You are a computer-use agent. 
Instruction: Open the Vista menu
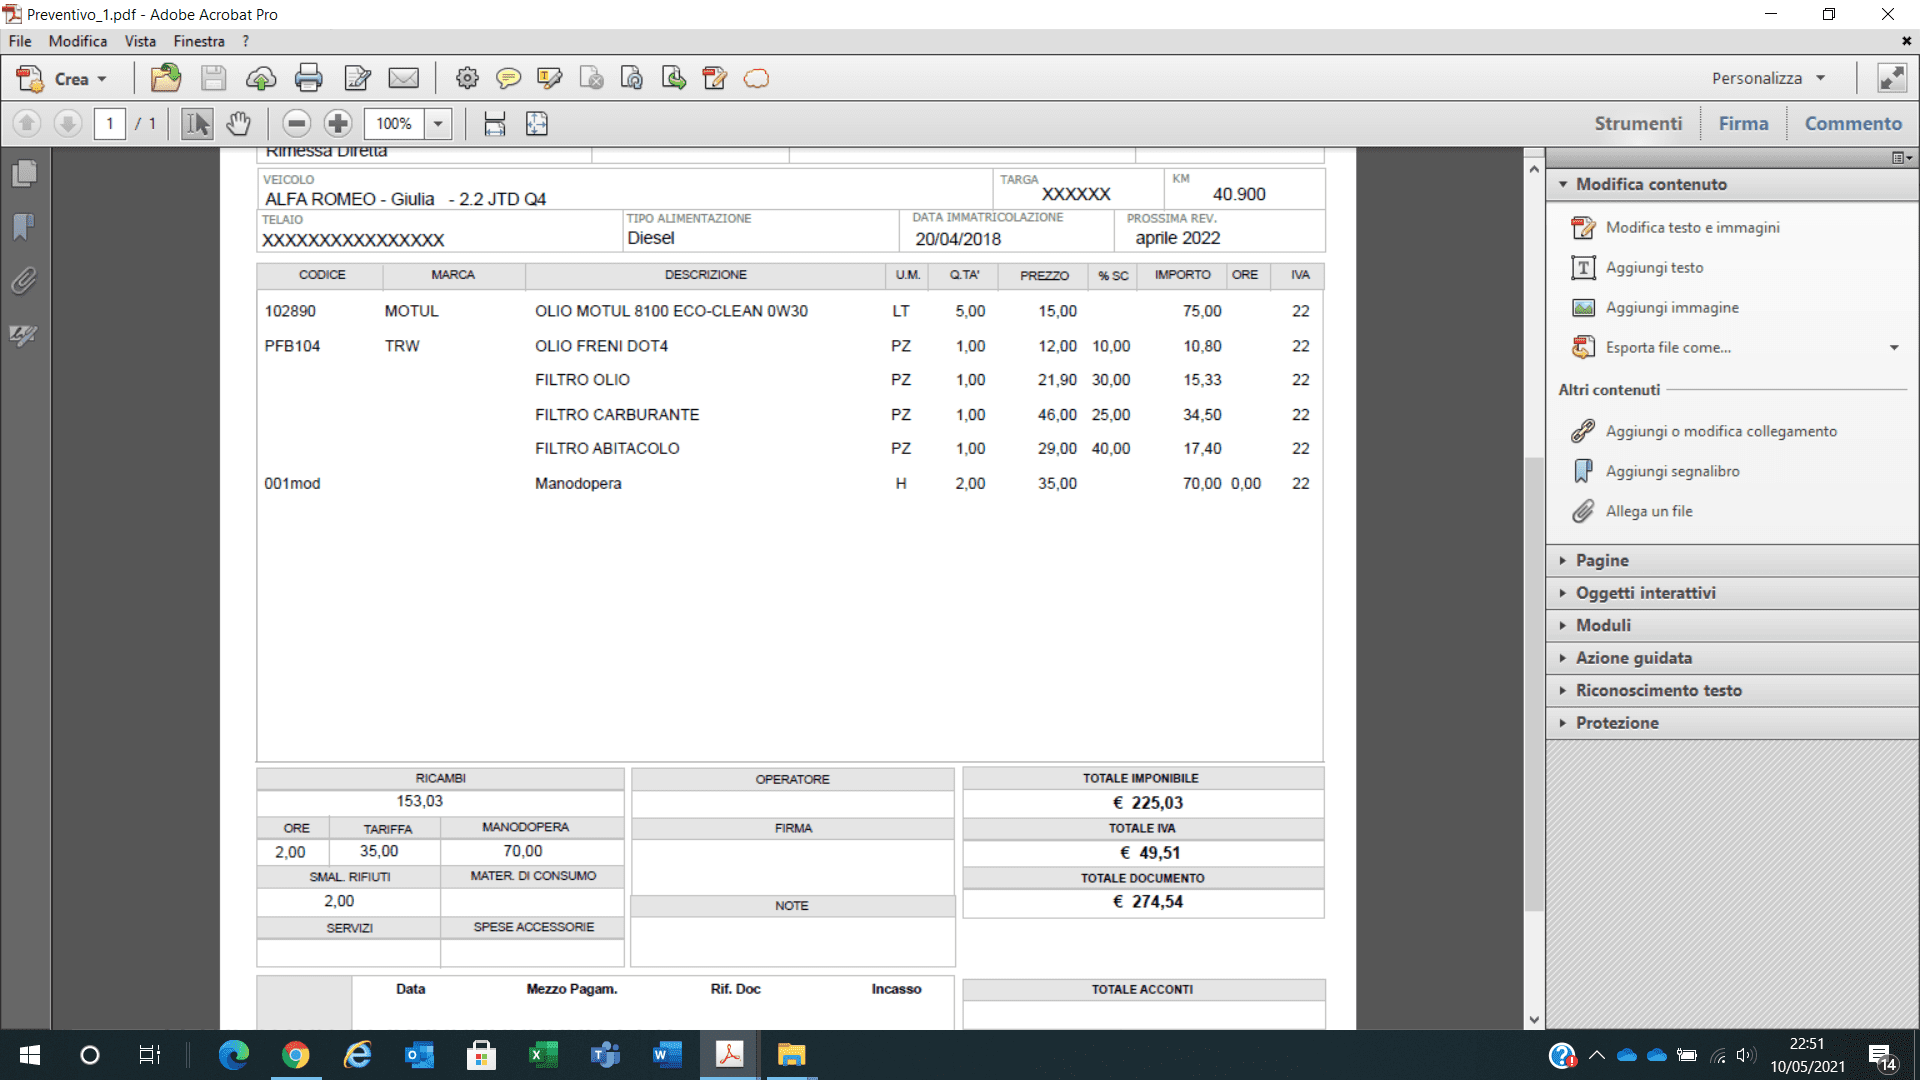tap(140, 41)
